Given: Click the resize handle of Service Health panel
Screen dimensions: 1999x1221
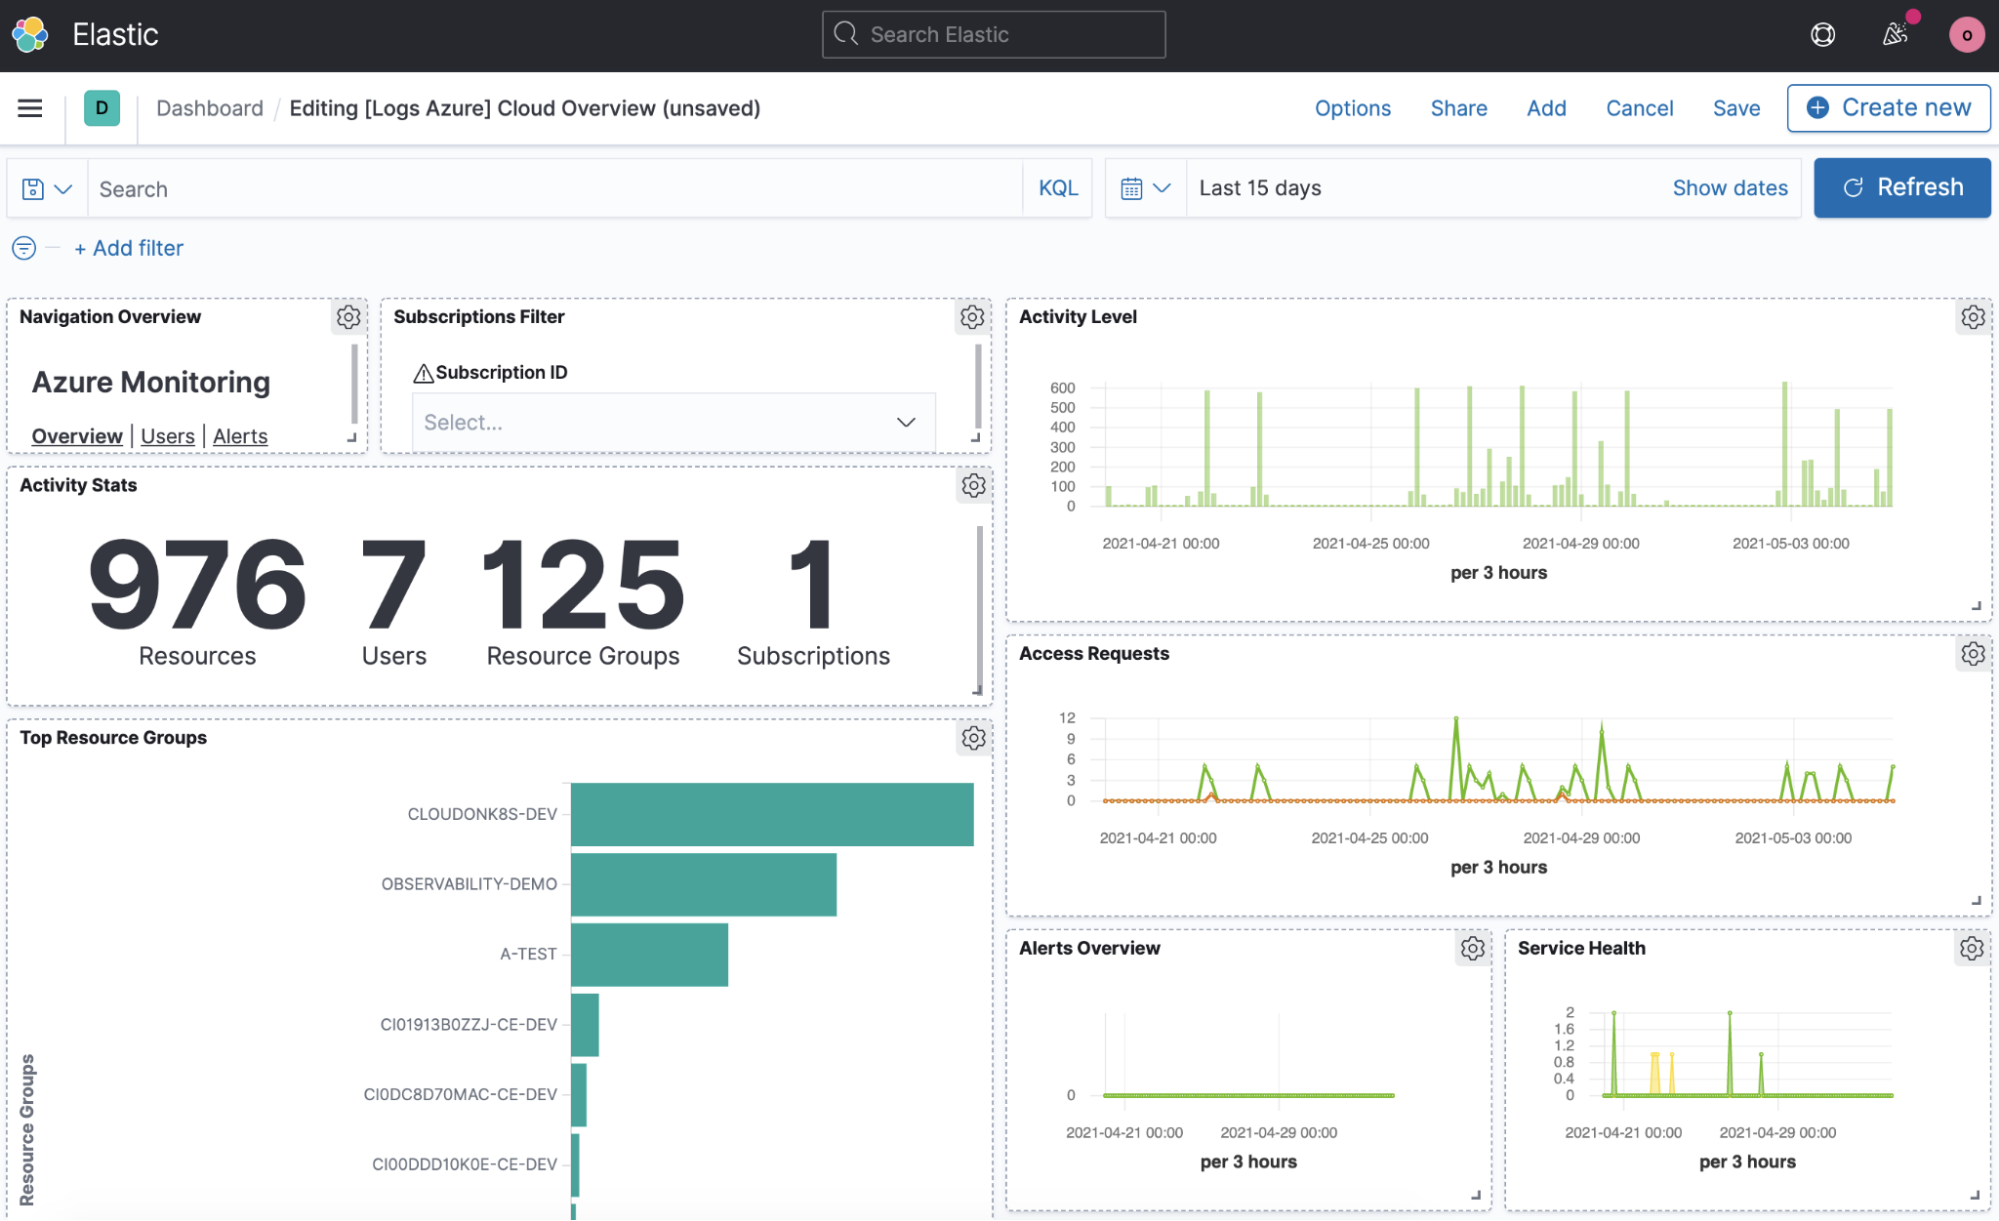Looking at the screenshot, I should 1975,1195.
